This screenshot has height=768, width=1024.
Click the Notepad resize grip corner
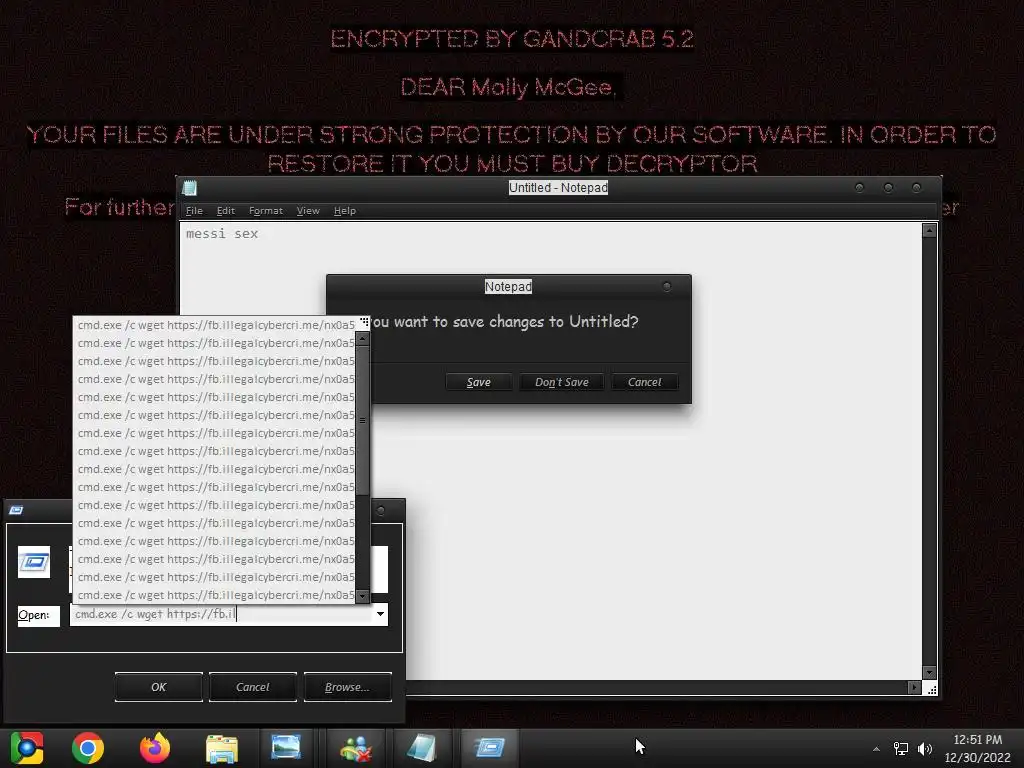(x=931, y=690)
